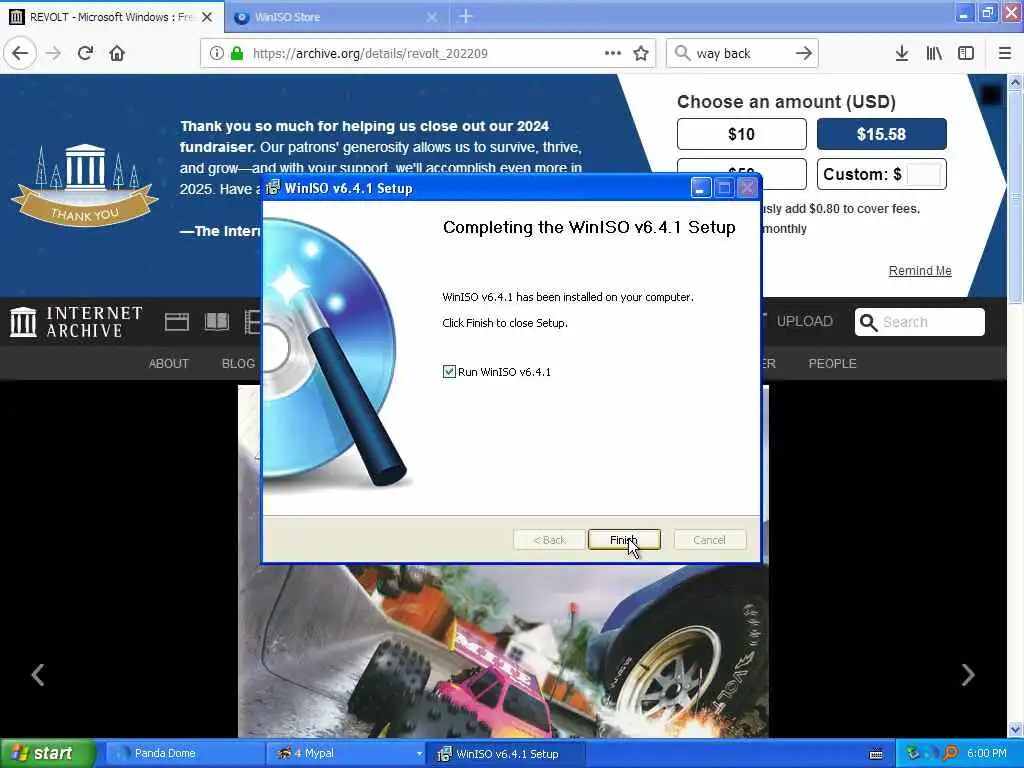The width and height of the screenshot is (1024, 768).
Task: Show previous image with left carousel arrow
Action: point(38,675)
